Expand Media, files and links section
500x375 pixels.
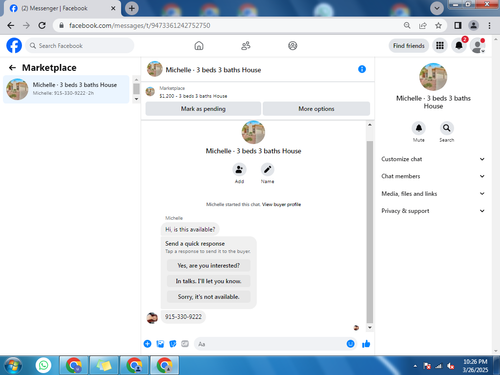(433, 193)
